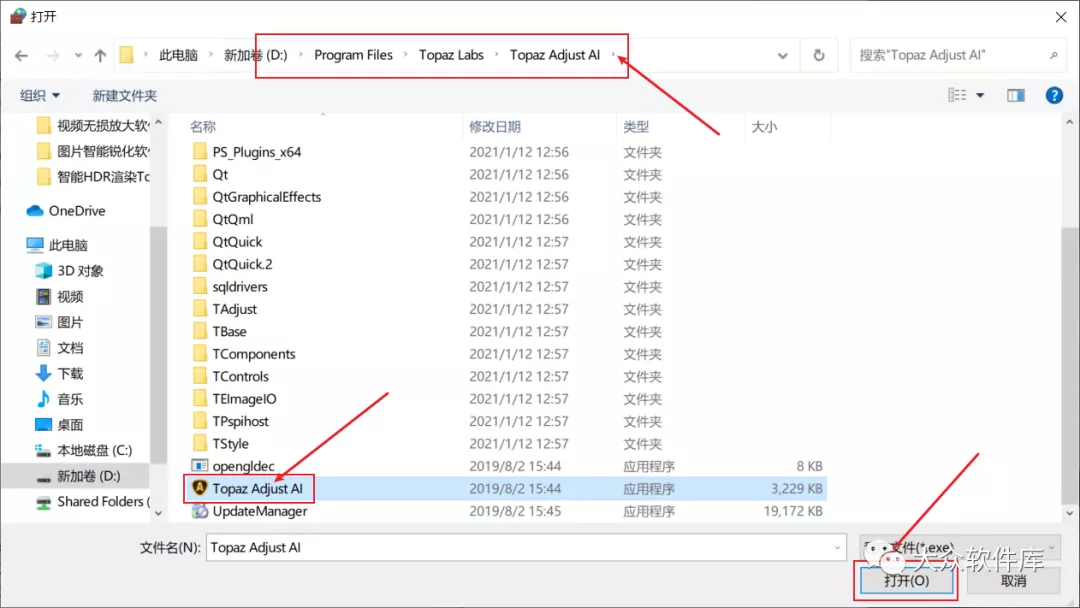Expand the address bar history dropdown
The width and height of the screenshot is (1080, 608).
point(783,56)
